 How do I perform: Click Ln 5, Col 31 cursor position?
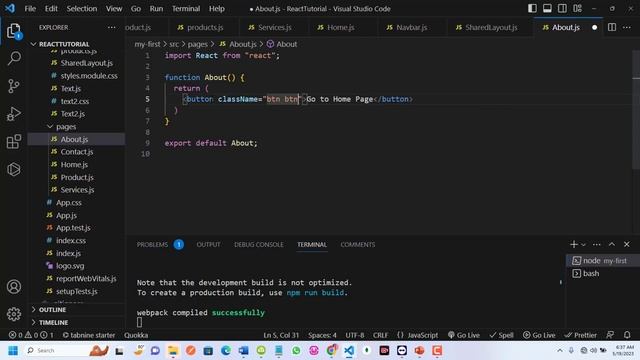pos(281,335)
